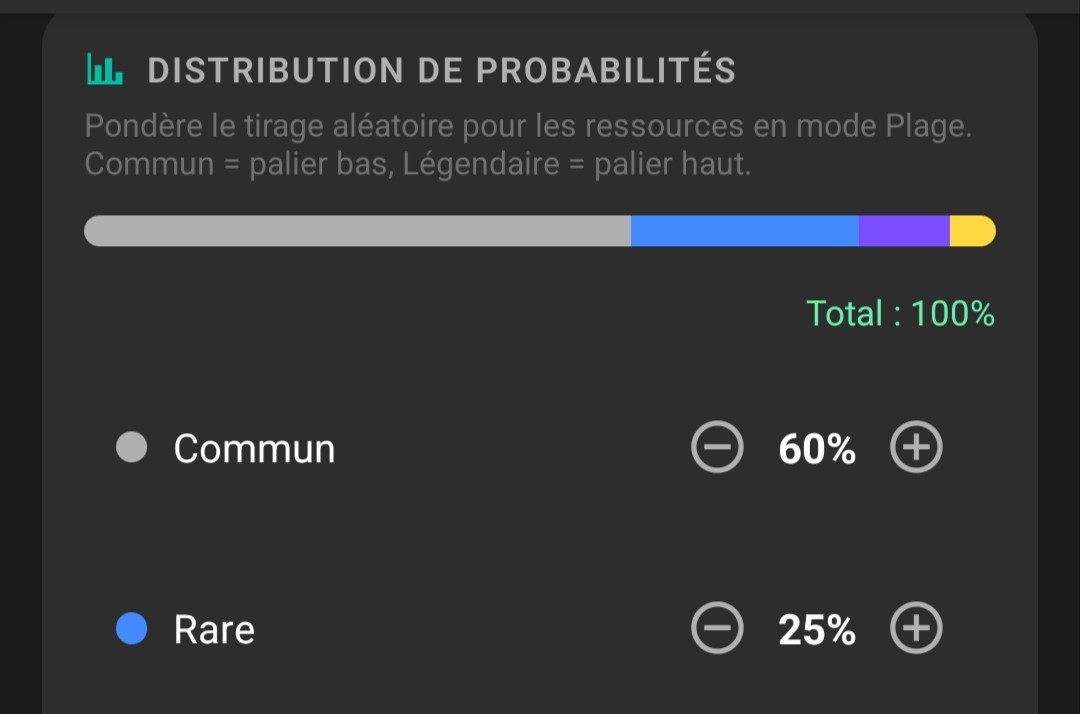Click the plus icon for Rare
This screenshot has width=1080, height=714.
pyautogui.click(x=915, y=629)
